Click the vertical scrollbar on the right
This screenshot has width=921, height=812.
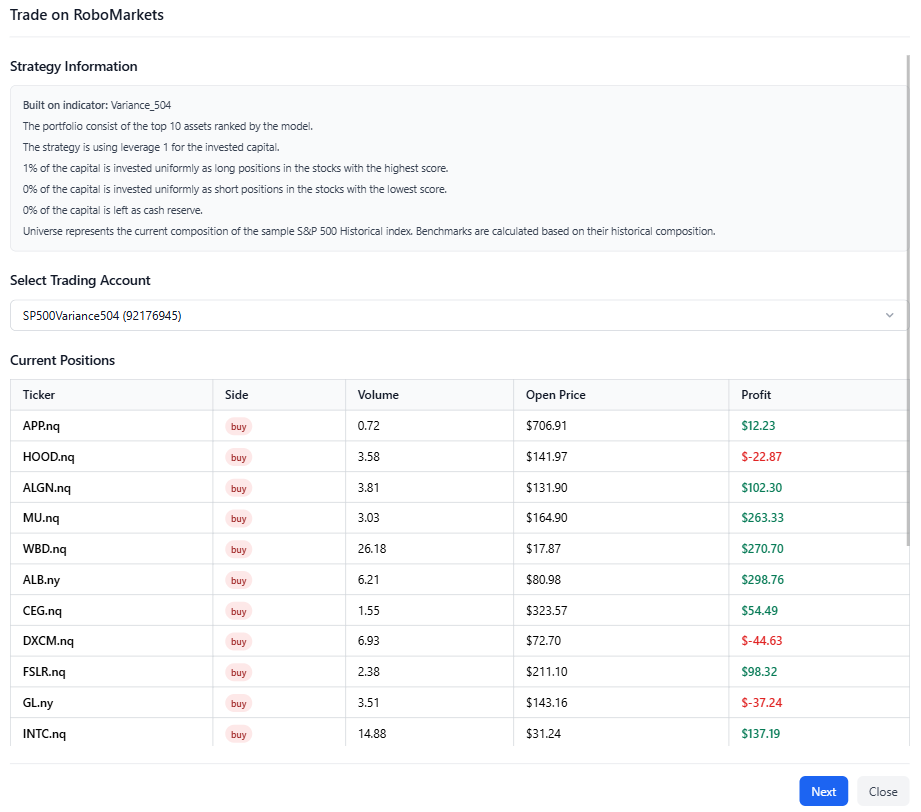click(x=908, y=300)
